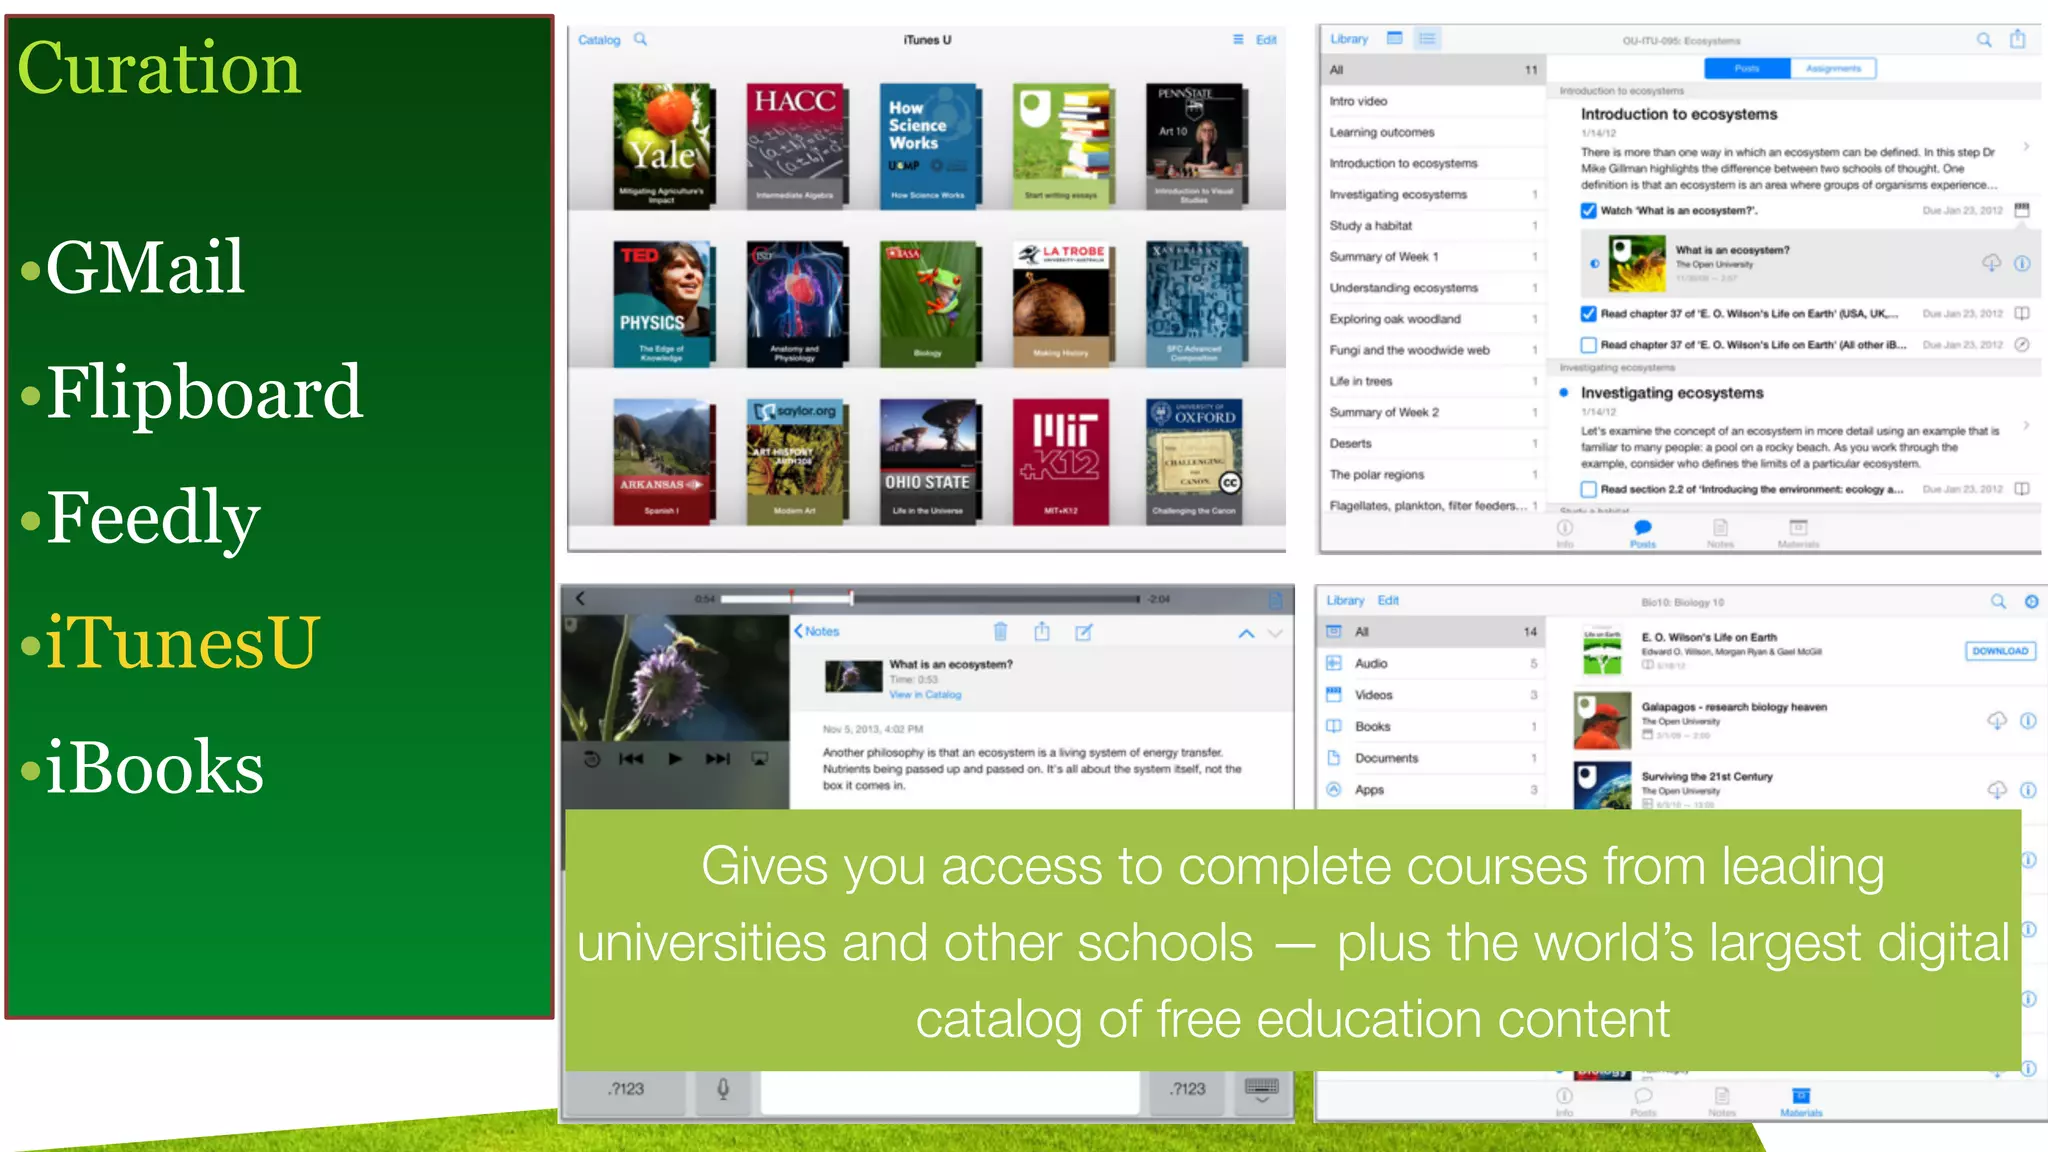Click search icon in Biology 10 toolbar
The width and height of the screenshot is (2048, 1152).
(x=1998, y=601)
